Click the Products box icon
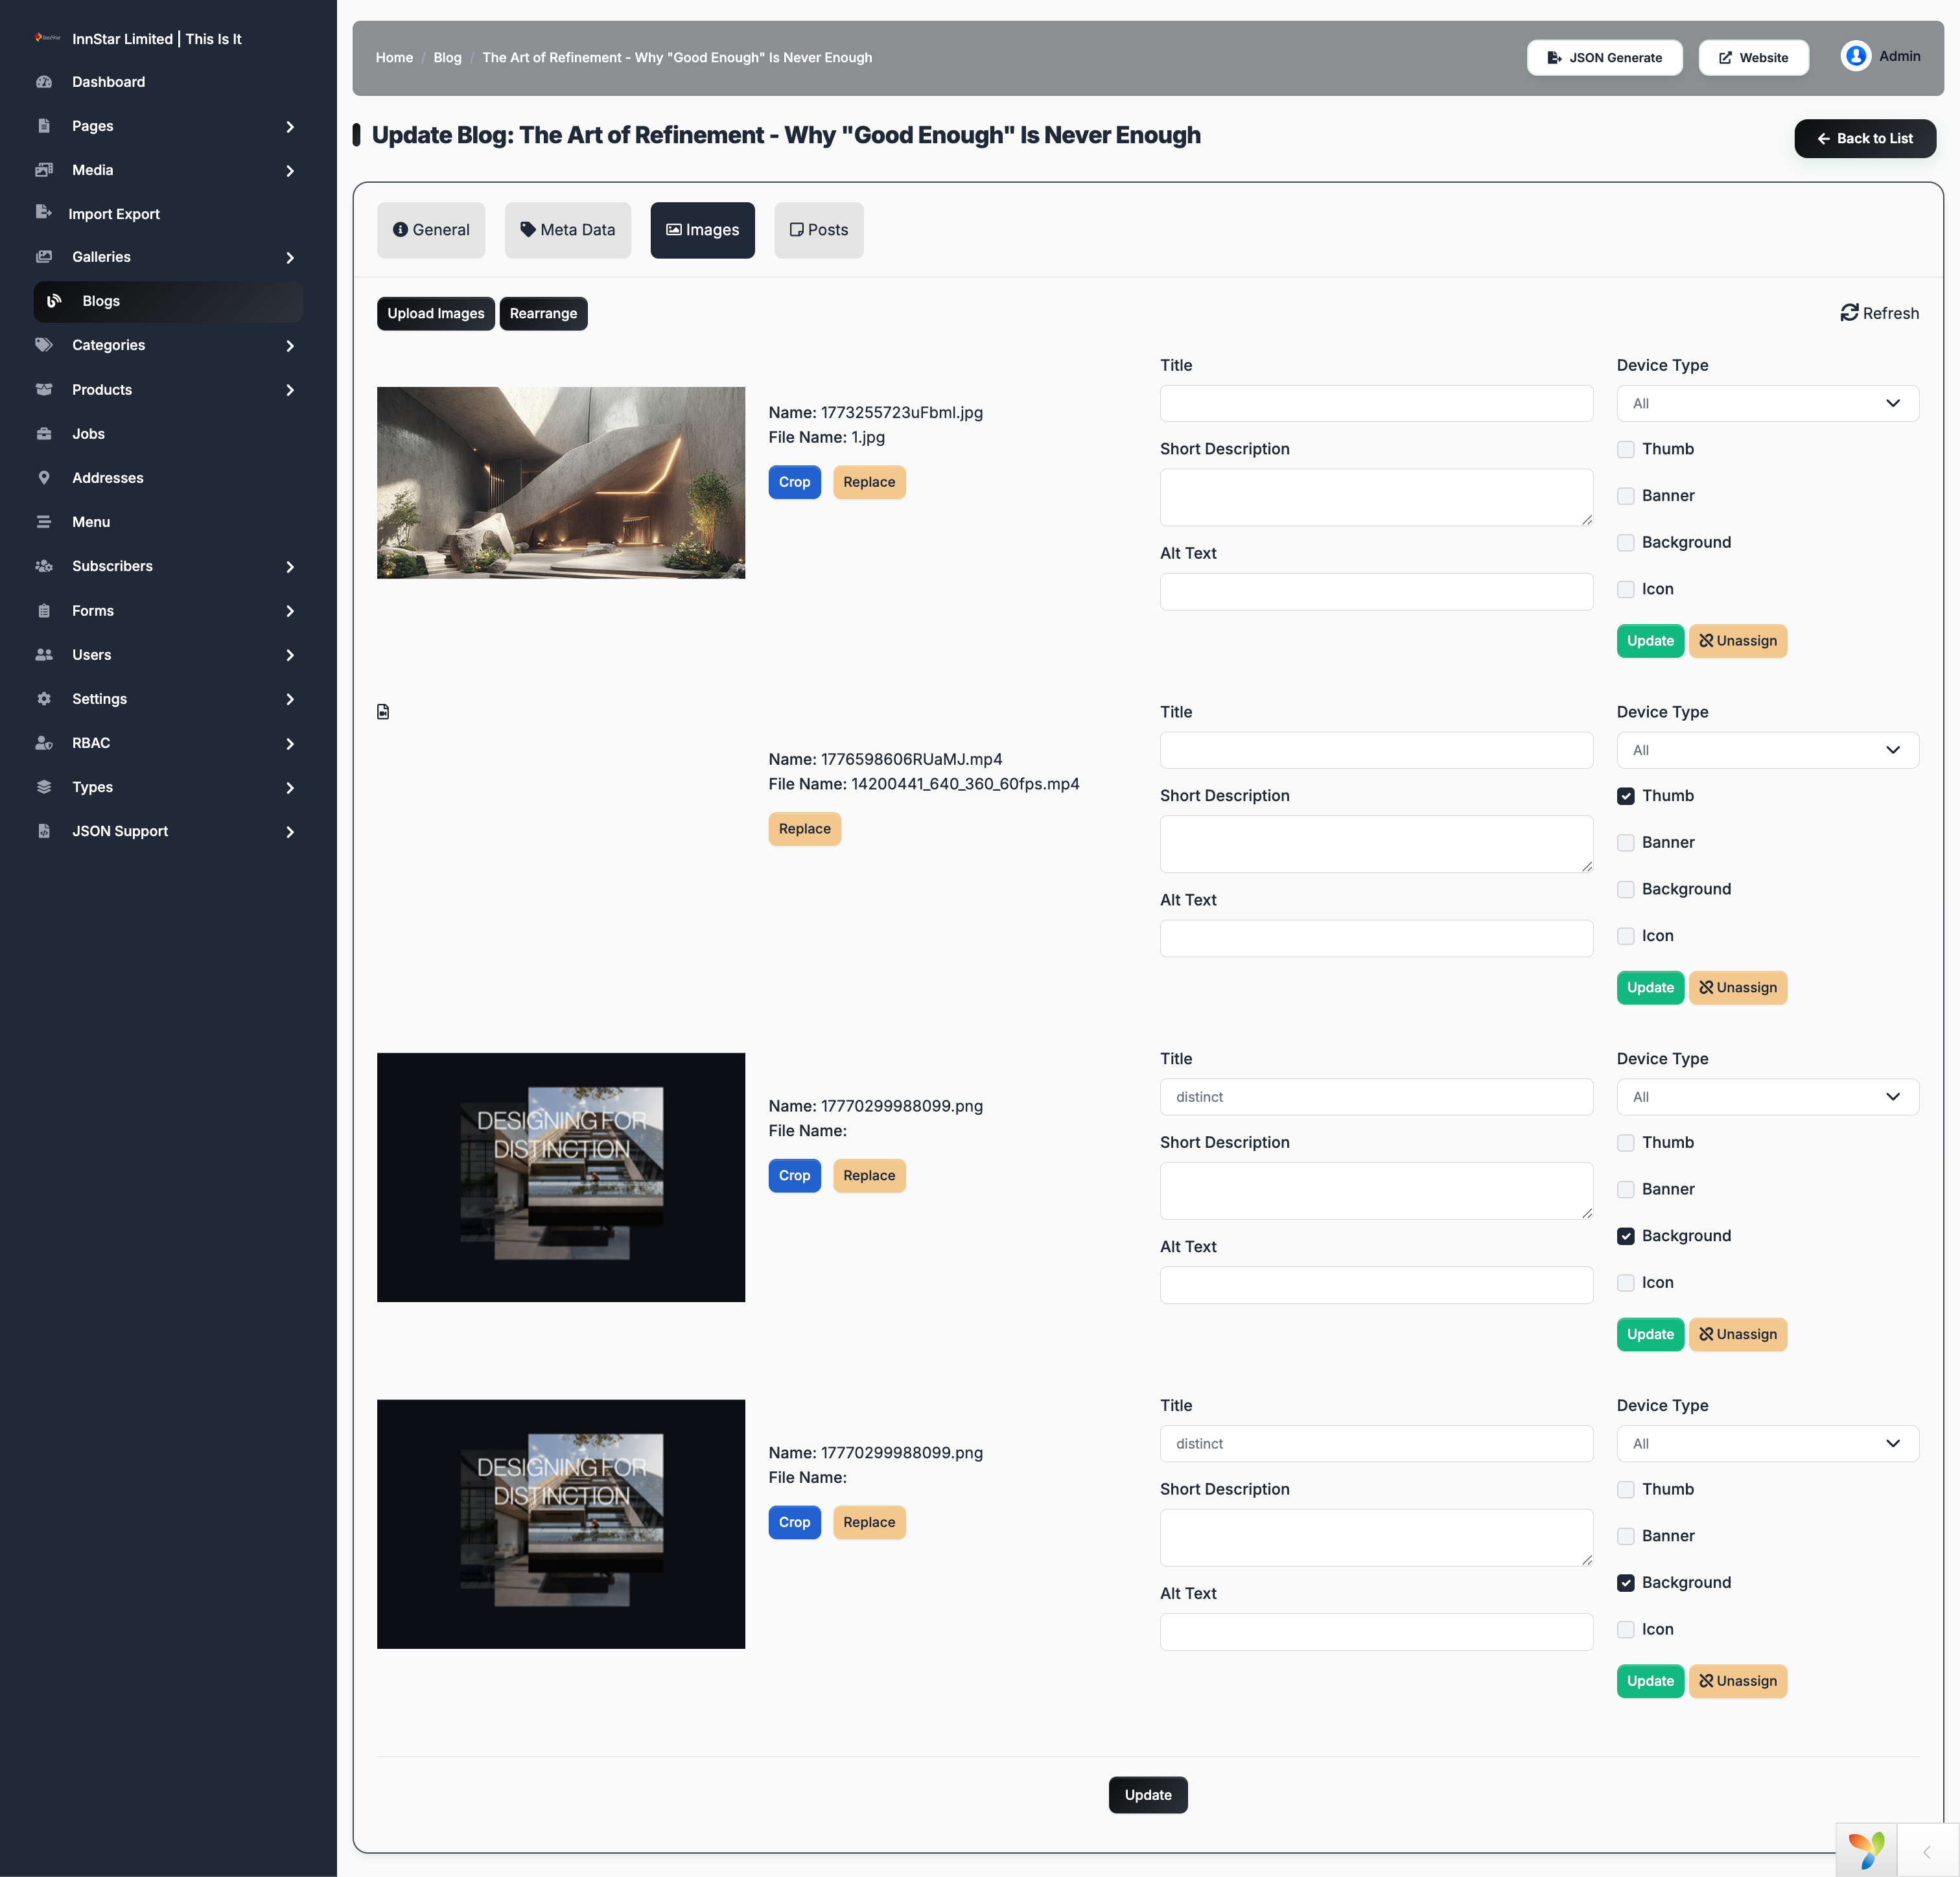The height and width of the screenshot is (1877, 1960). tap(44, 390)
